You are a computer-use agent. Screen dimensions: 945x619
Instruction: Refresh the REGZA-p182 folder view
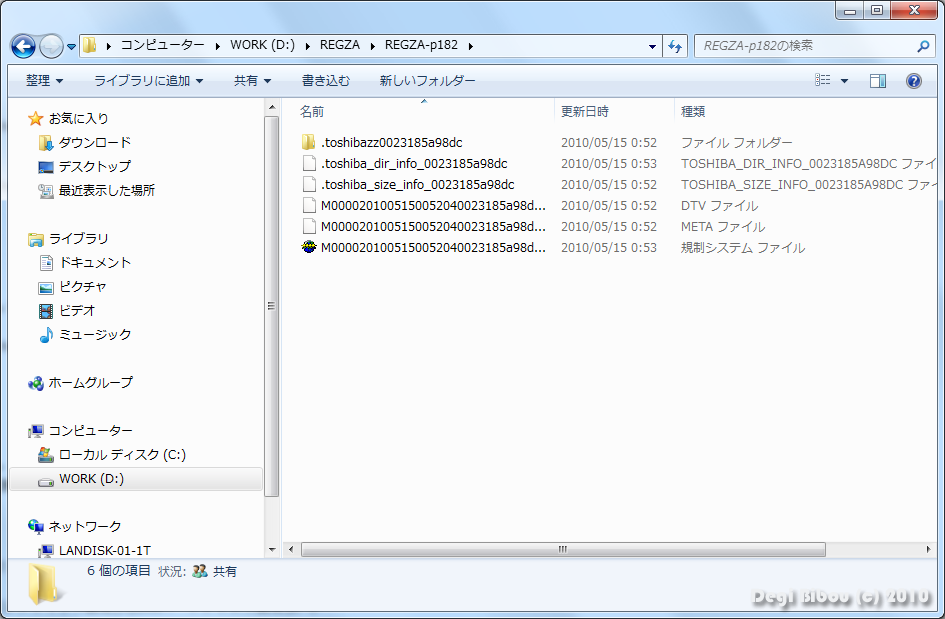tap(675, 46)
